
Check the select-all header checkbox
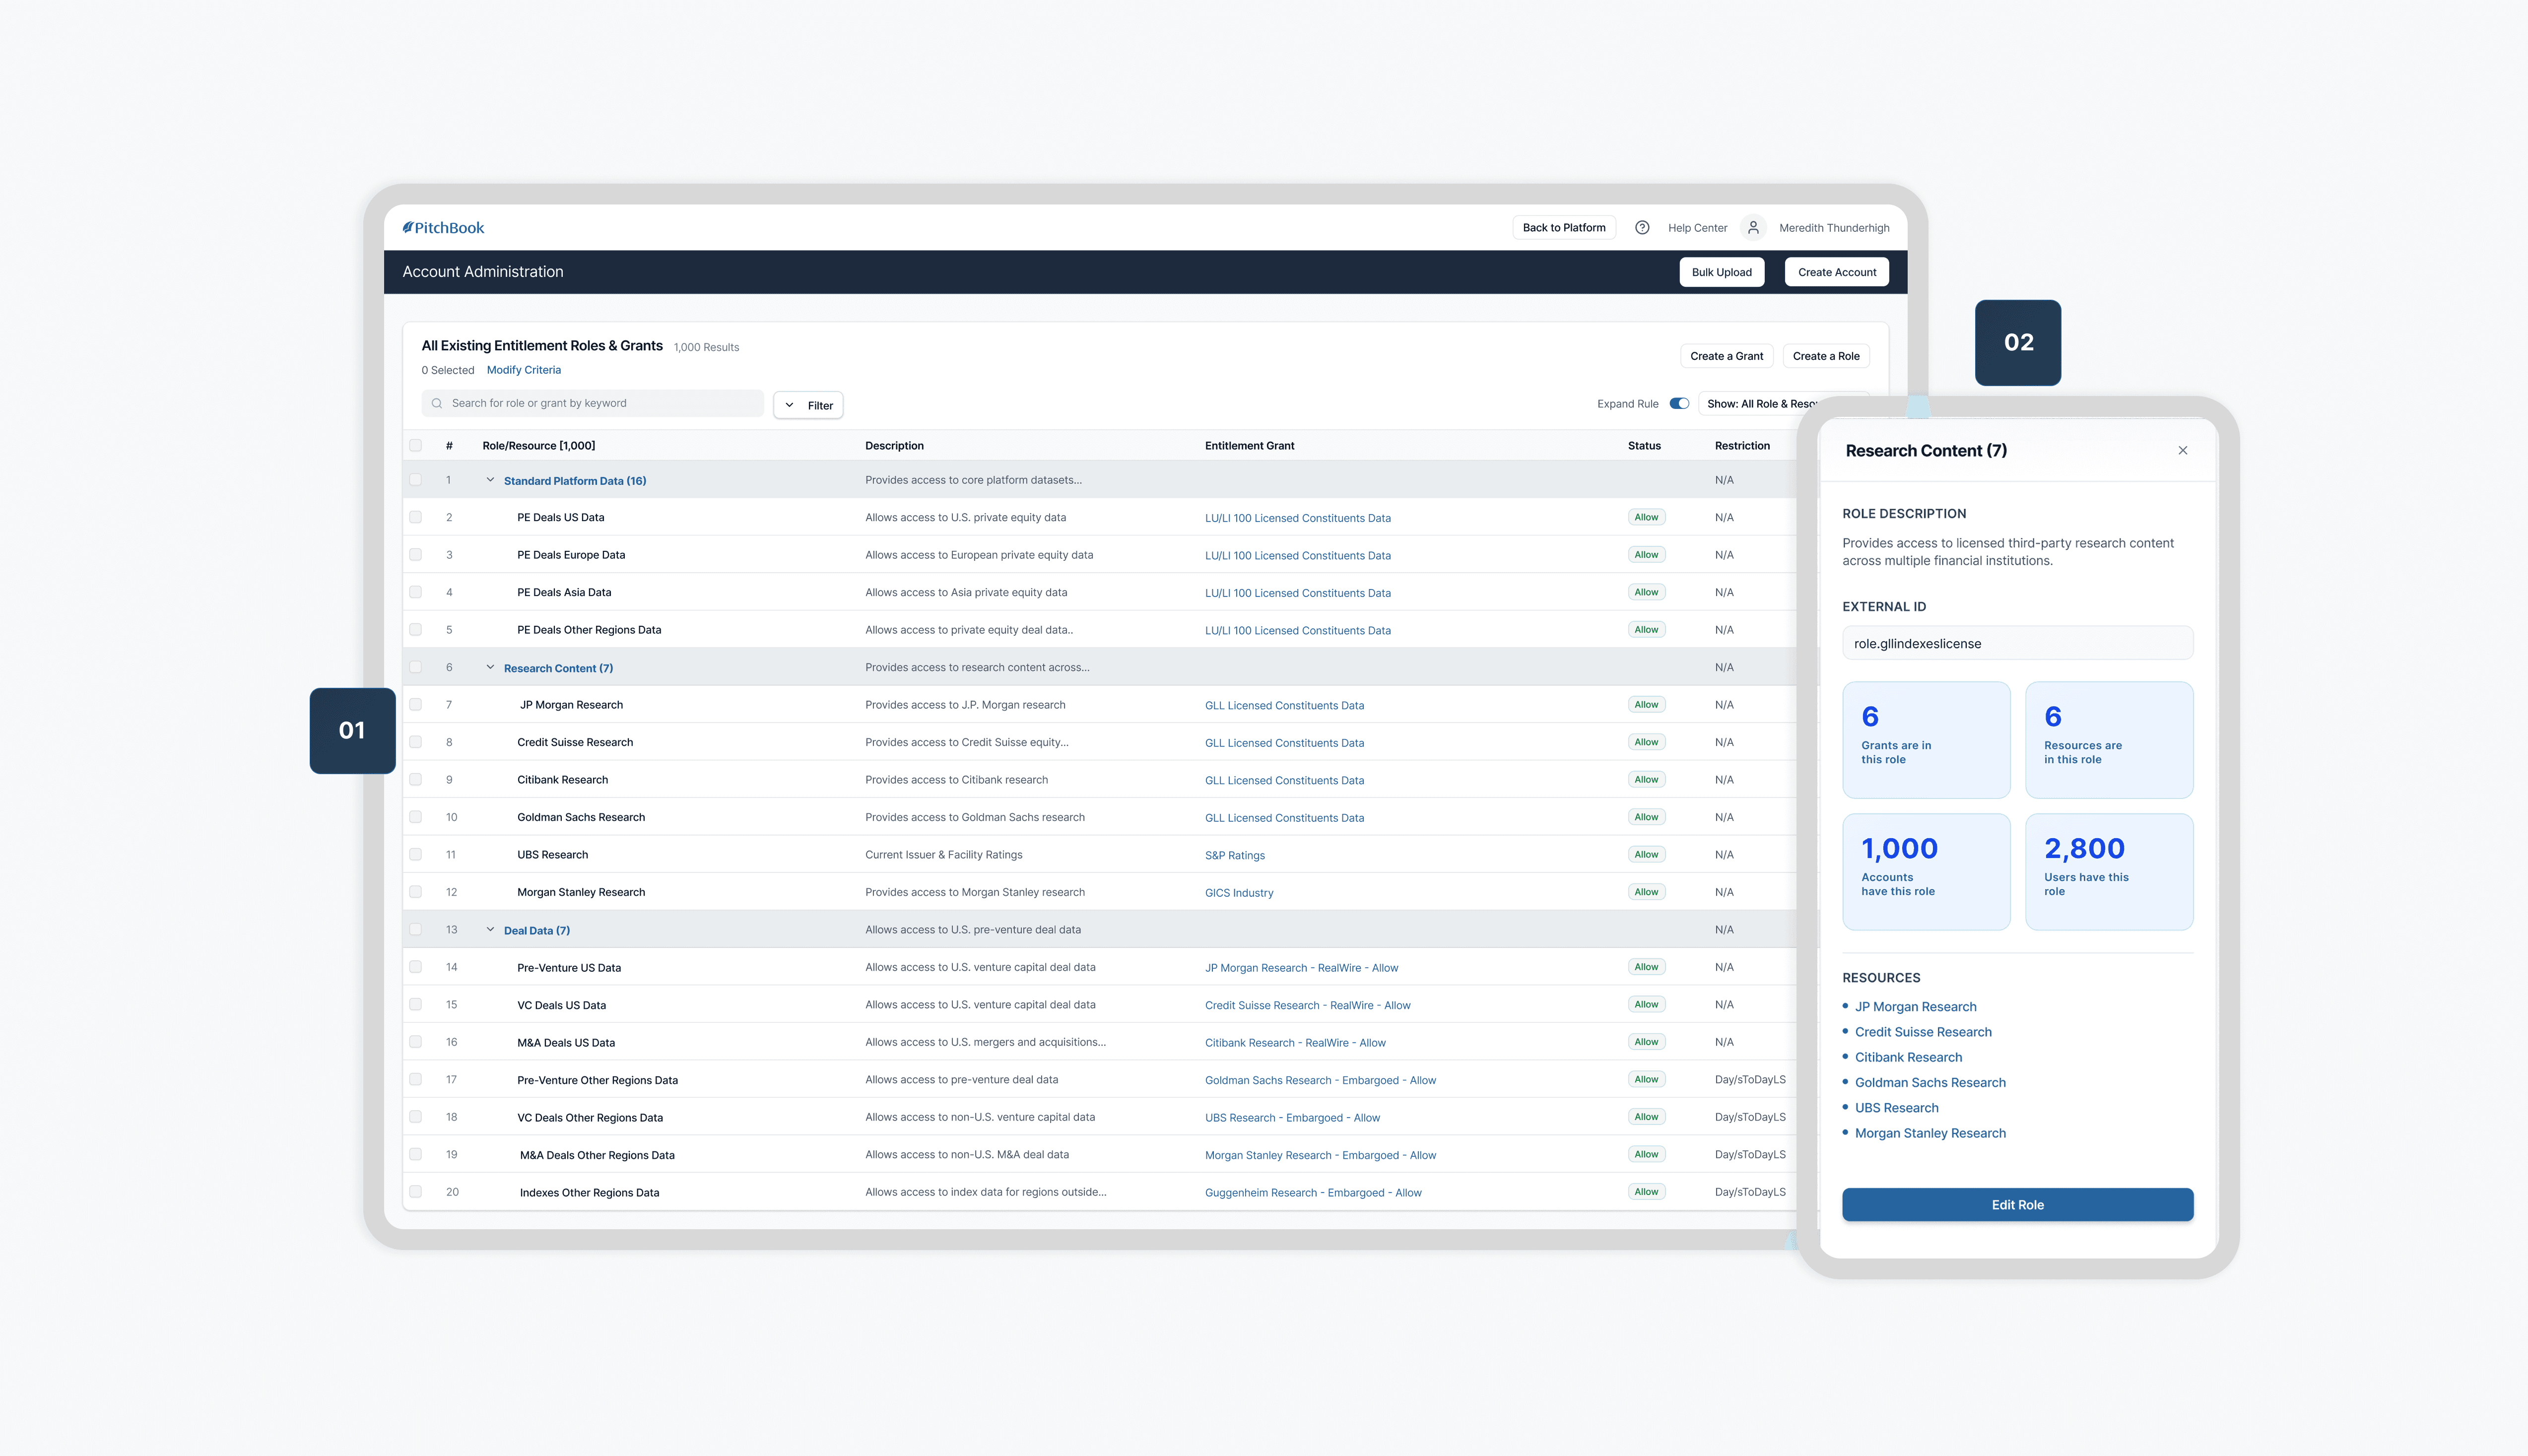pyautogui.click(x=416, y=446)
